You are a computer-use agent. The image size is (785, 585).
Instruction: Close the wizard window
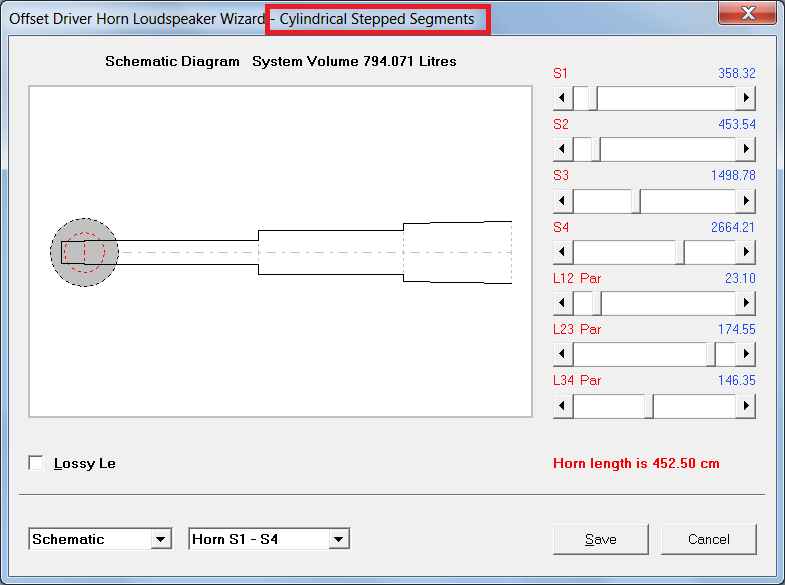point(748,12)
